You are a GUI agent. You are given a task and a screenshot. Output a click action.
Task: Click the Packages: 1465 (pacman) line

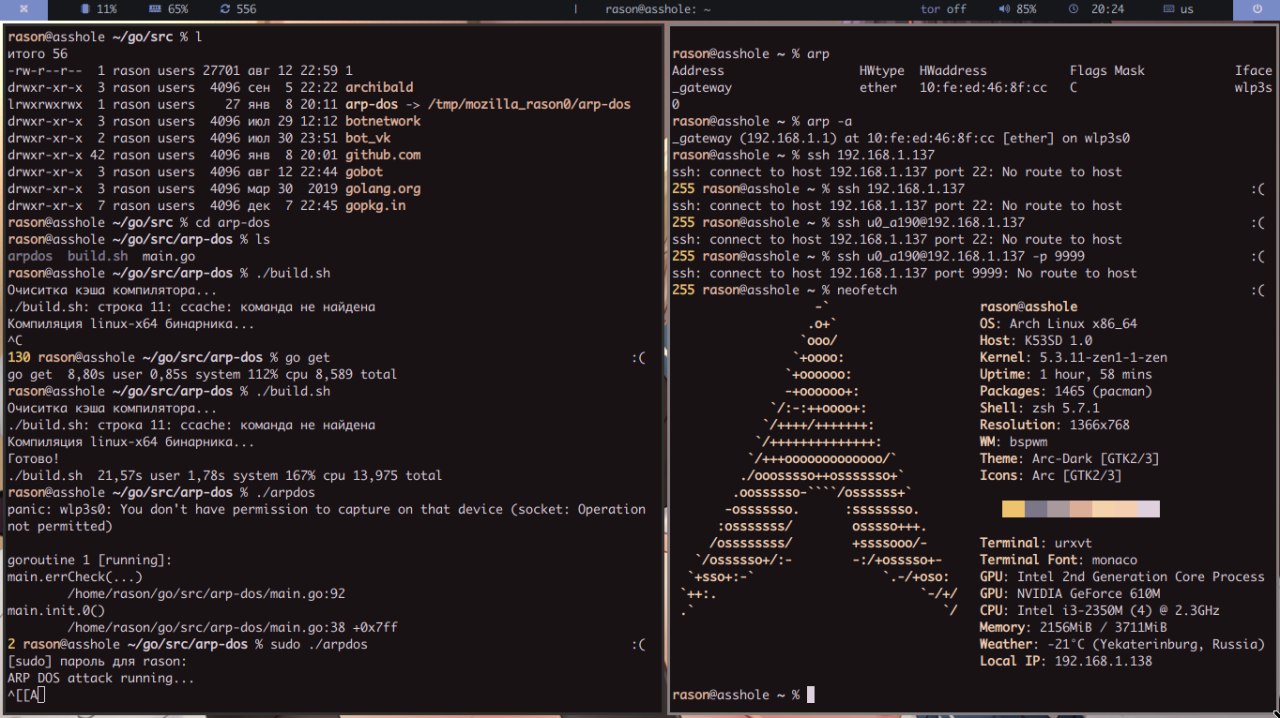pyautogui.click(x=1066, y=391)
